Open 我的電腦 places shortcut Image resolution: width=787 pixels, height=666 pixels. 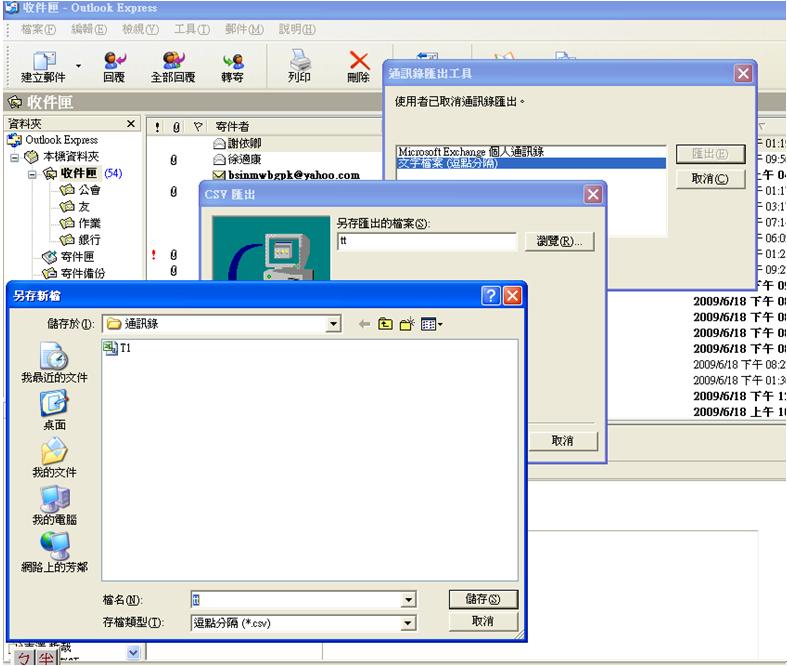point(54,505)
